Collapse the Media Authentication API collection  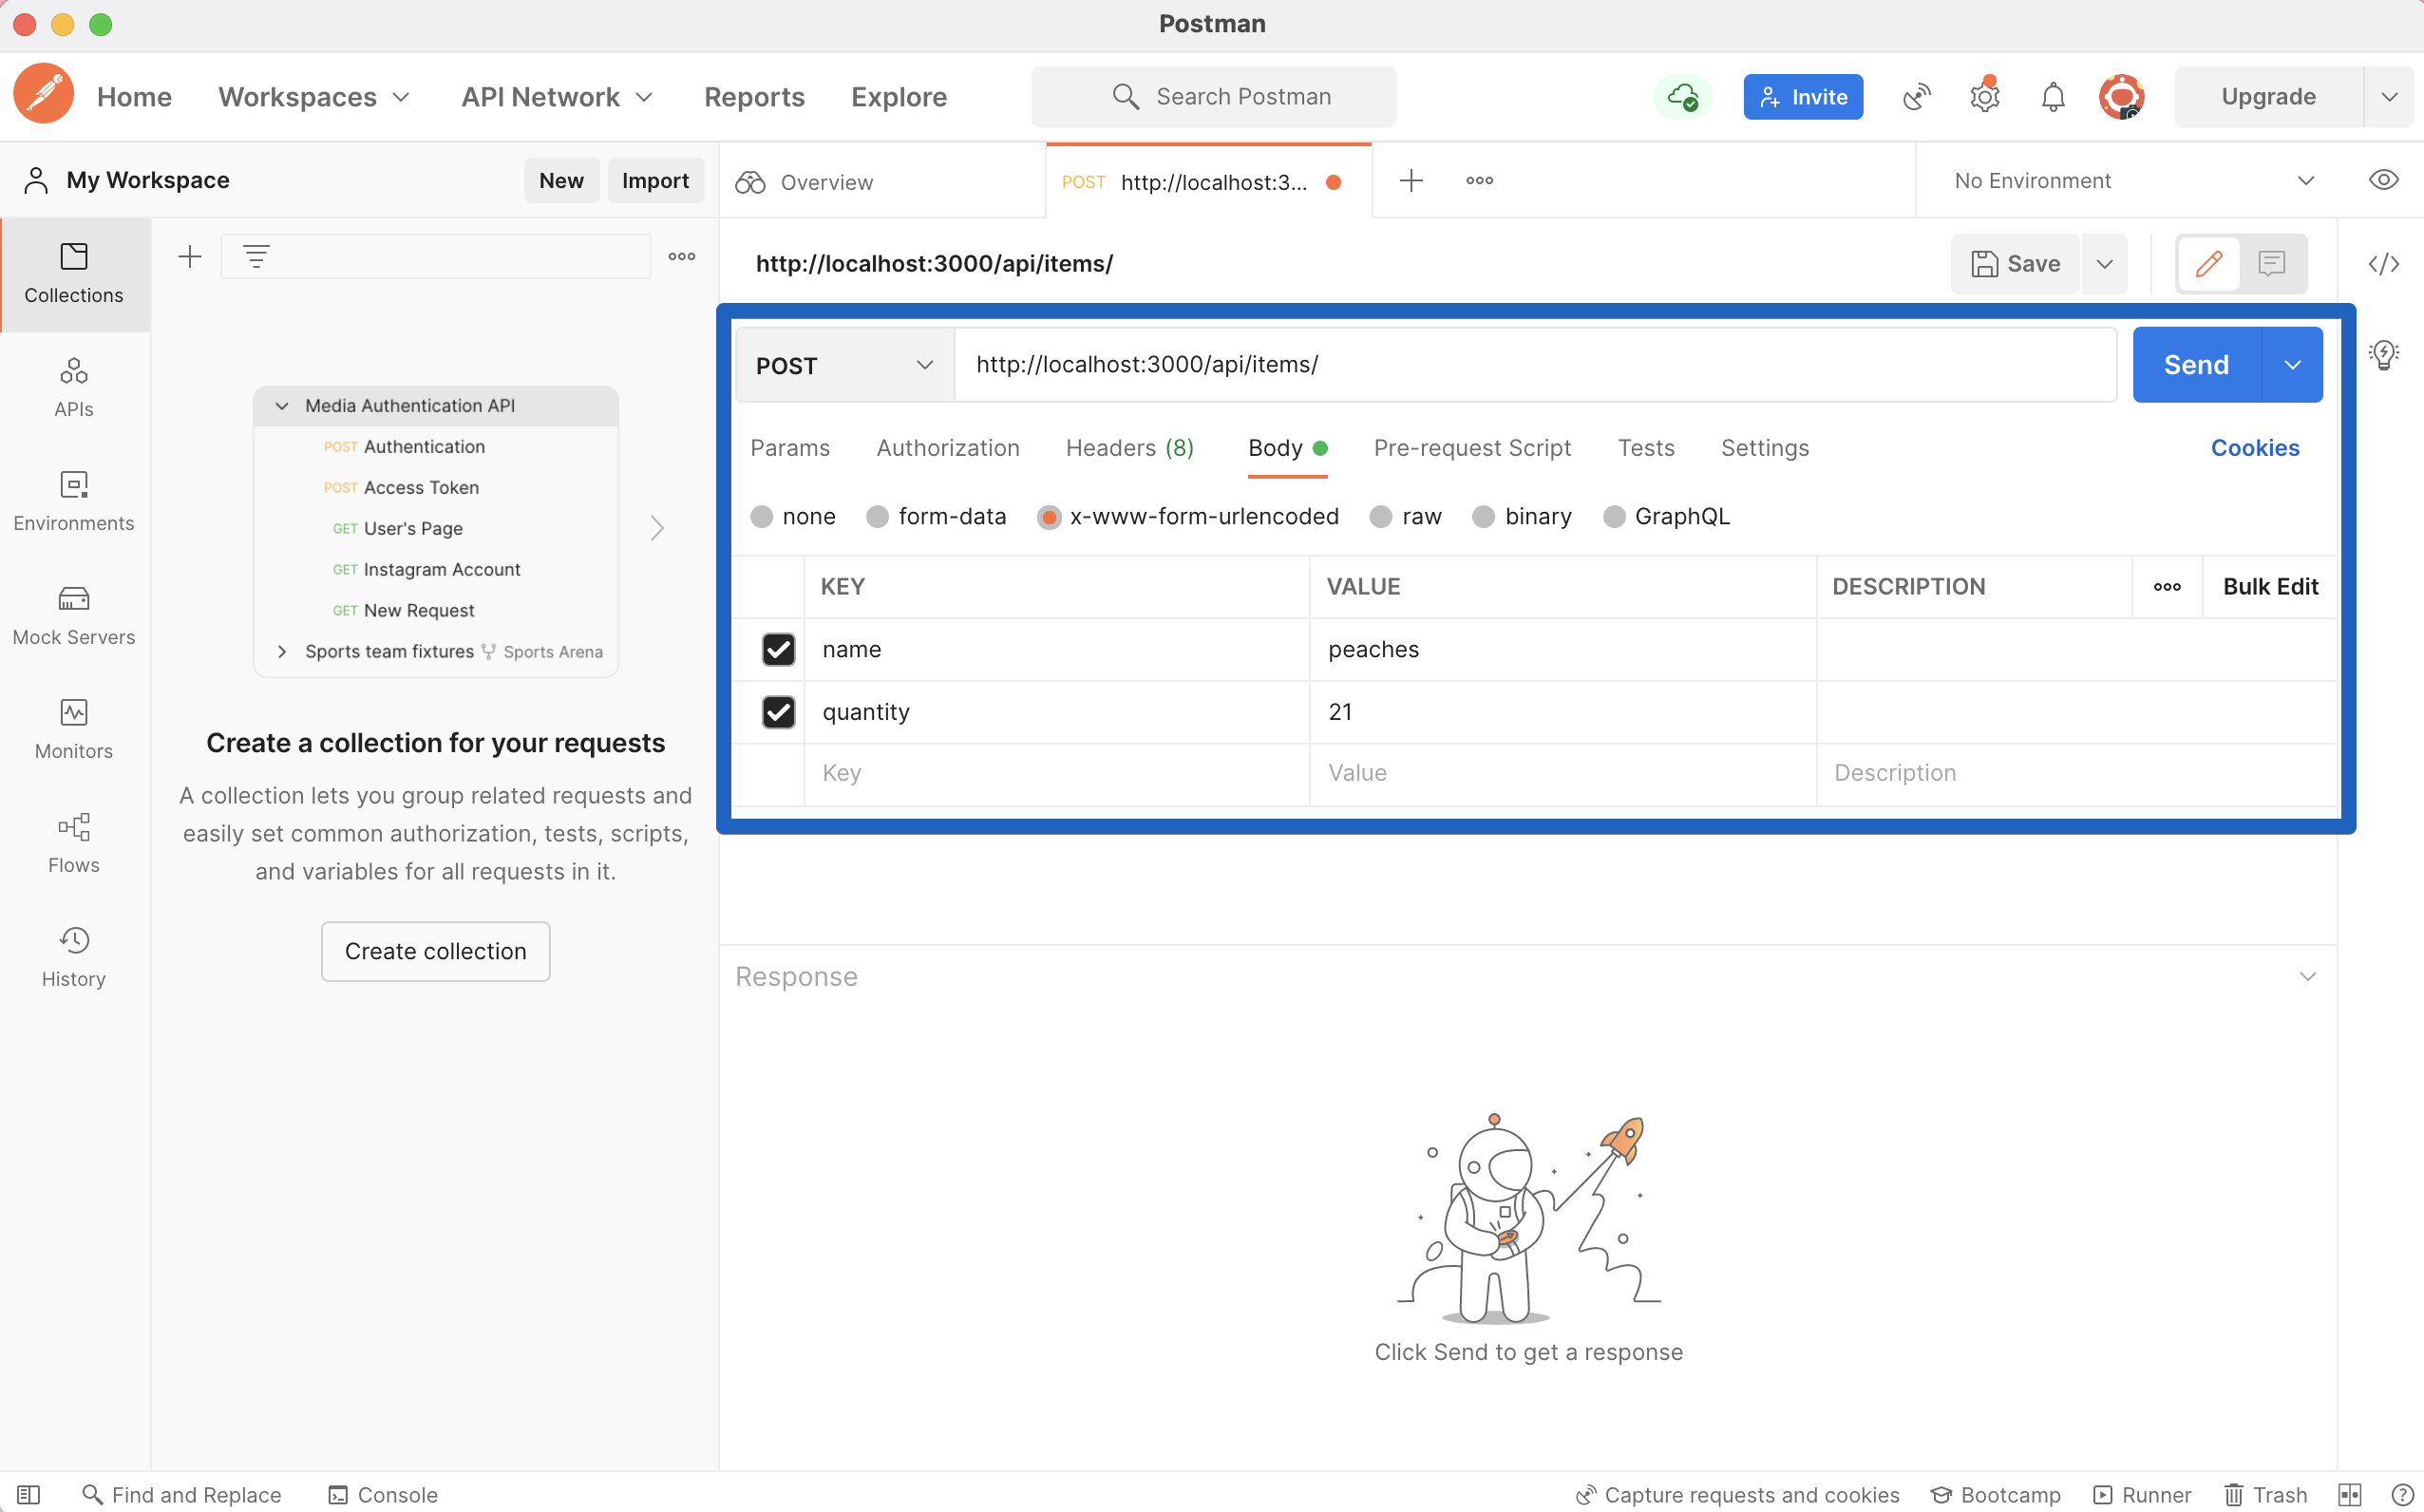coord(283,405)
